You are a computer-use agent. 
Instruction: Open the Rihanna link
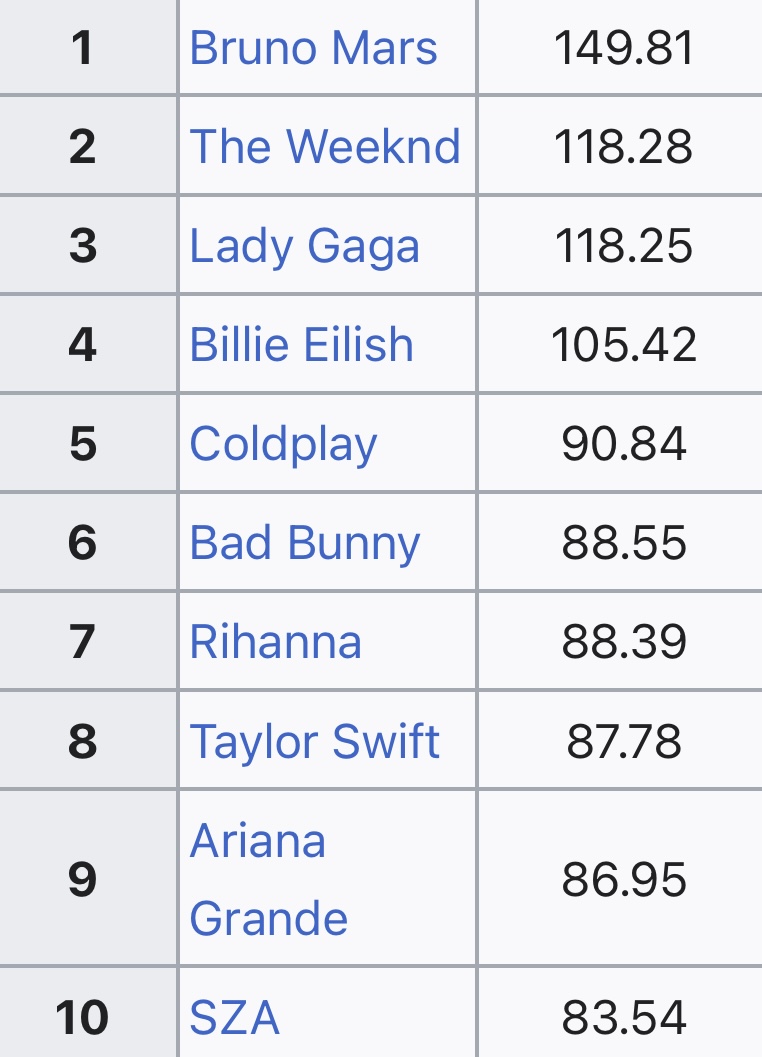pos(275,642)
